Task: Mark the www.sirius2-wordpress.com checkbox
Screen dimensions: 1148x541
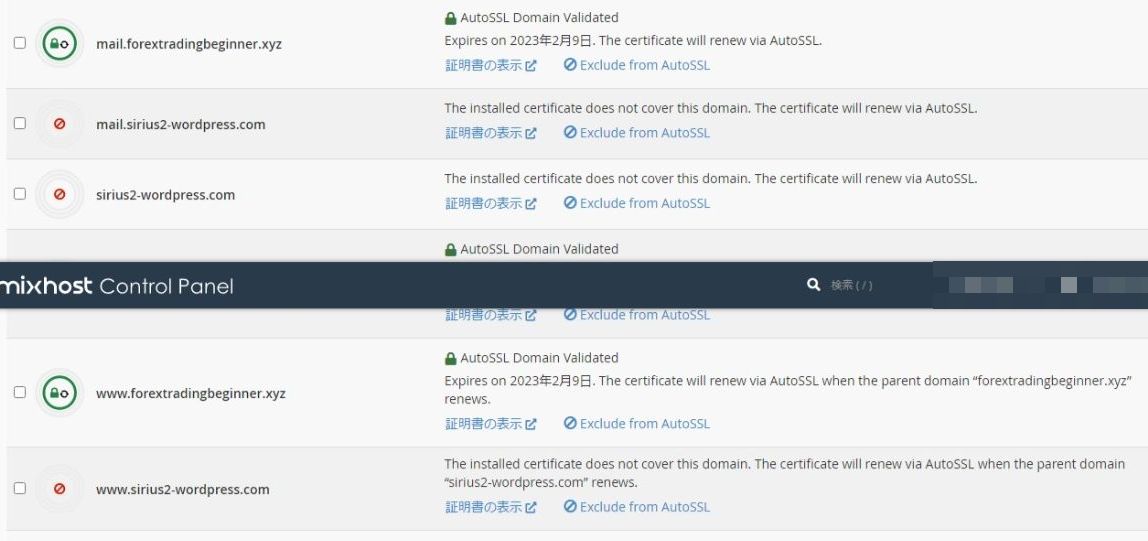Action: pos(20,488)
